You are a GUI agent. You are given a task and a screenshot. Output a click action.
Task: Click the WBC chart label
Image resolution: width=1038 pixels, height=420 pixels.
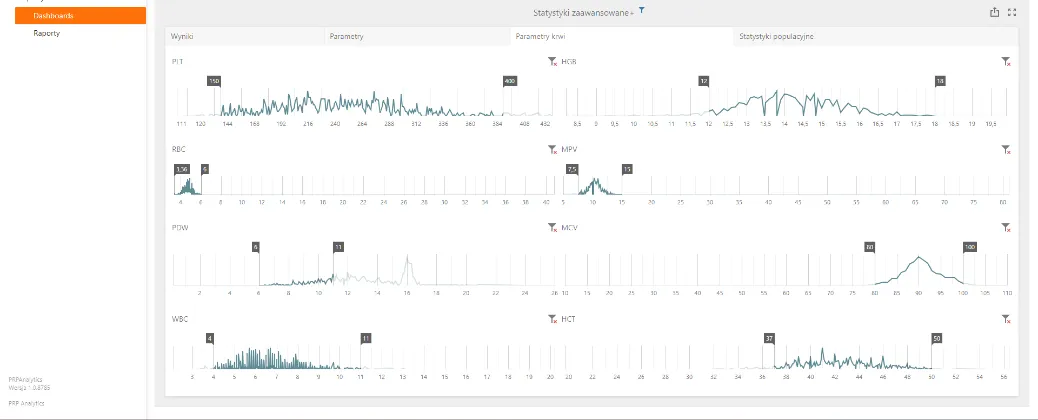[179, 319]
